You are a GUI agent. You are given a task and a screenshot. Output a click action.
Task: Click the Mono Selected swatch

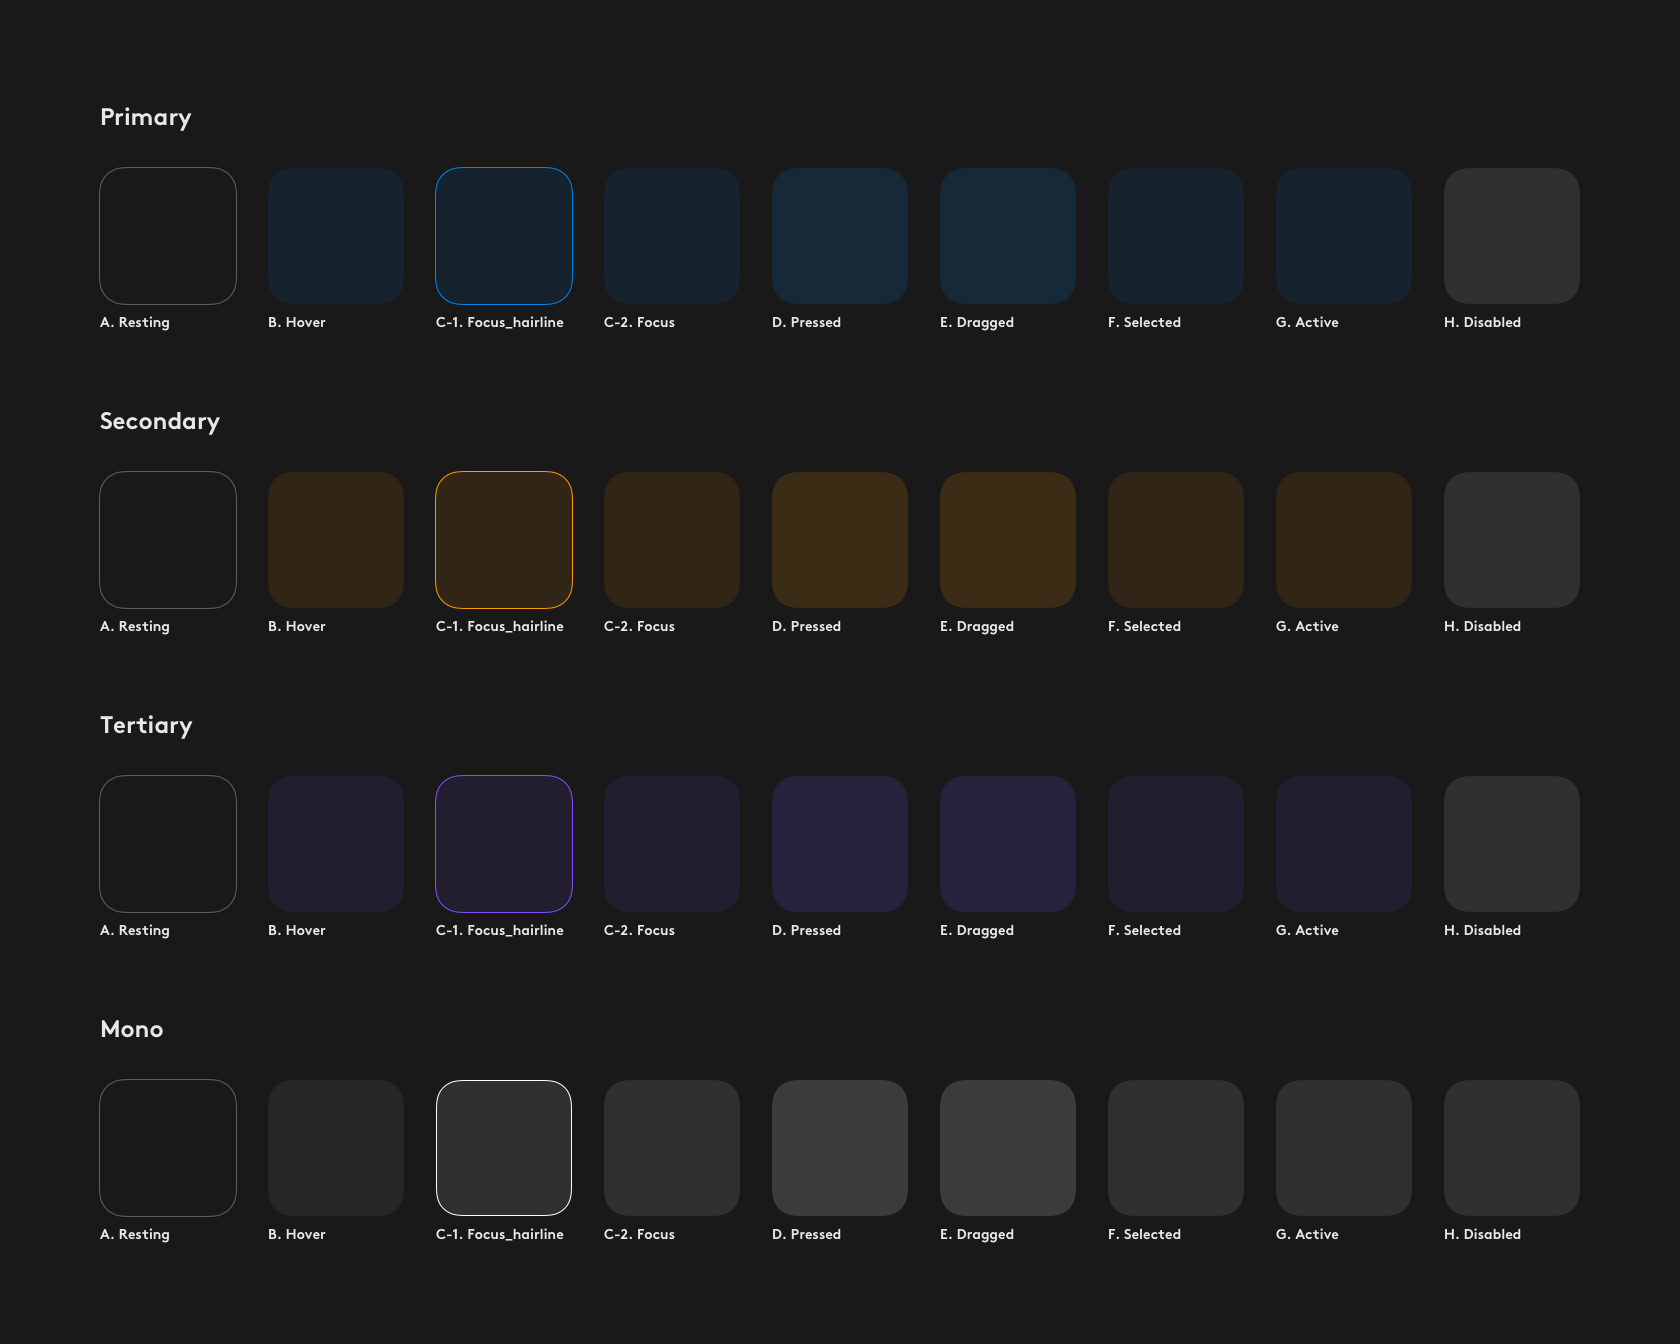point(1176,1148)
